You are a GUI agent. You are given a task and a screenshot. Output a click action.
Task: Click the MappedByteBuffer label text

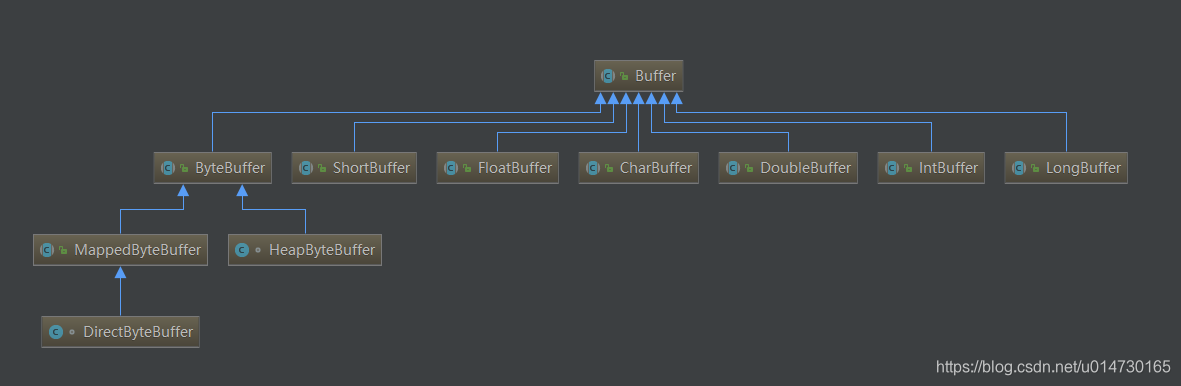(138, 250)
